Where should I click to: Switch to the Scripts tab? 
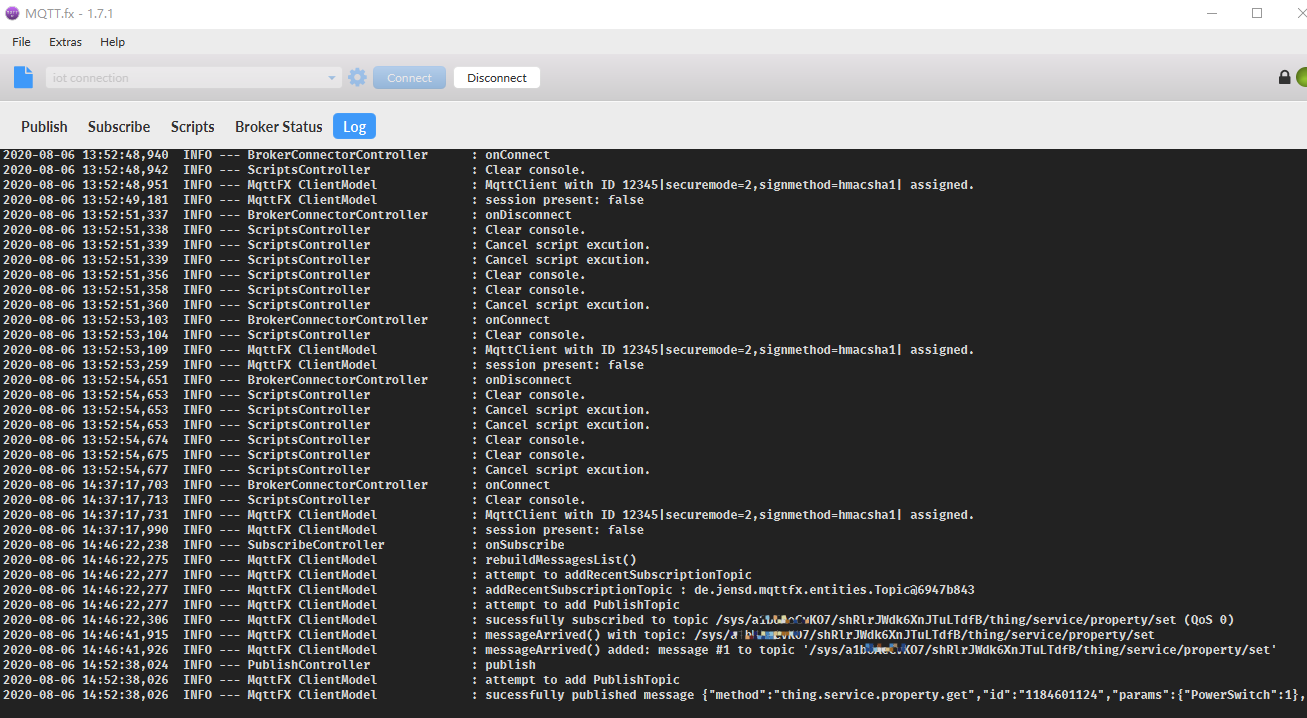193,126
